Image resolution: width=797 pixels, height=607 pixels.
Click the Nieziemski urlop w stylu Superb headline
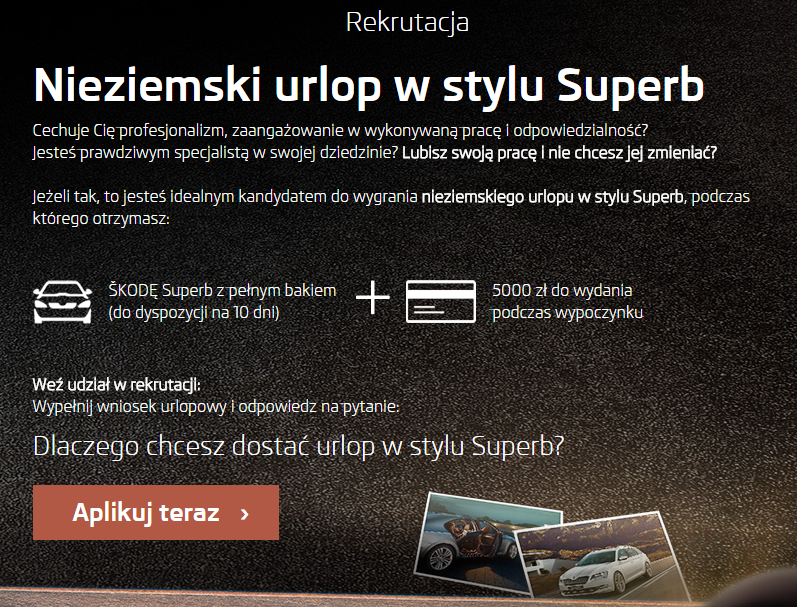(x=369, y=85)
